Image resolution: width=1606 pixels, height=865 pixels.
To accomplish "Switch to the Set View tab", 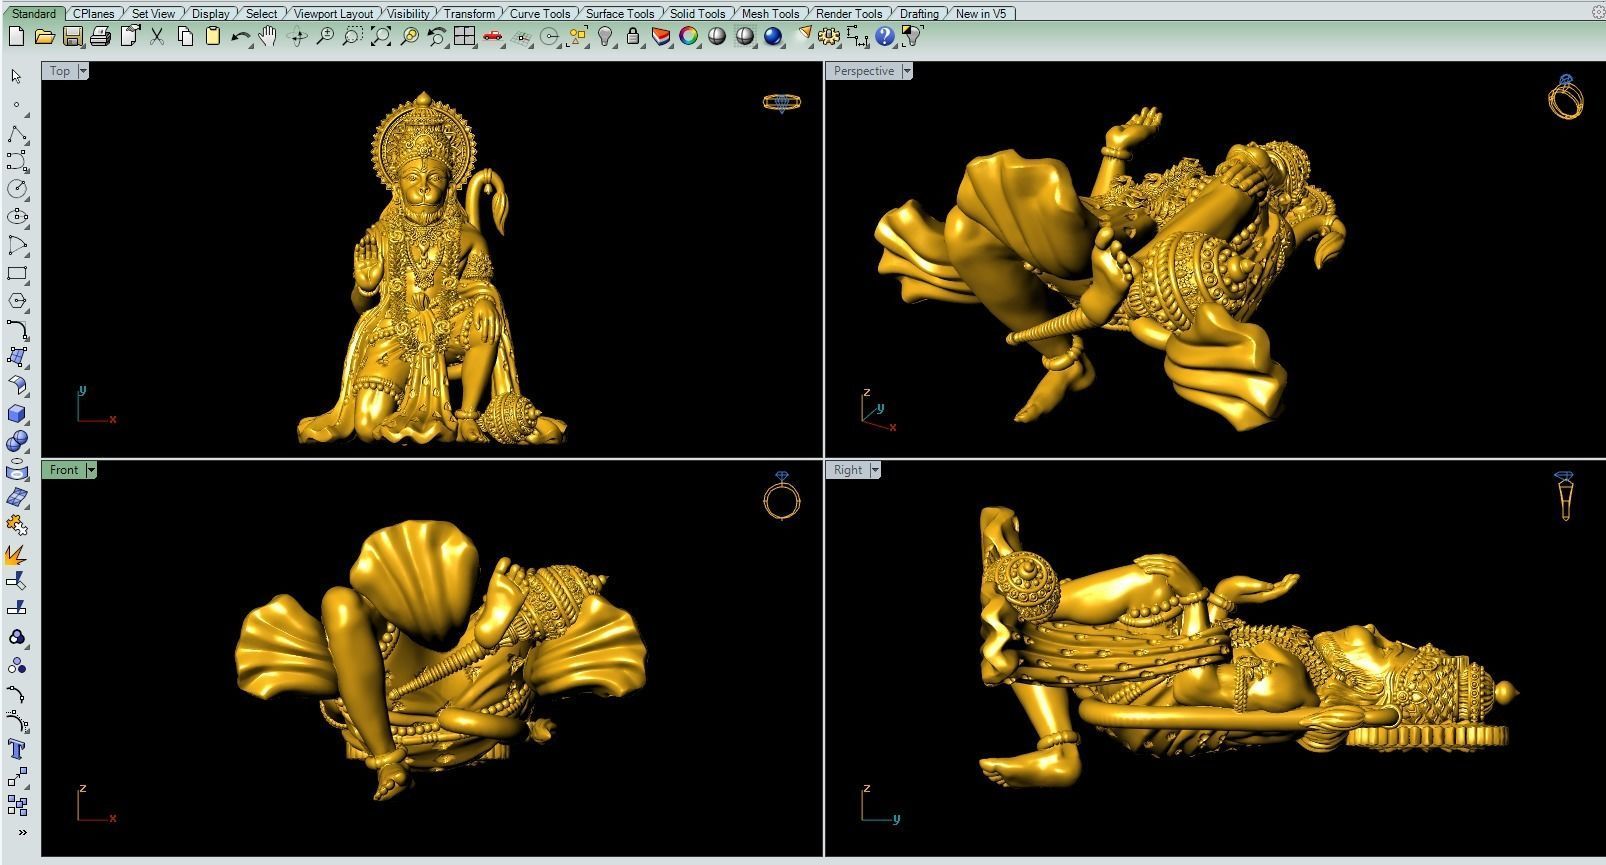I will coord(153,14).
